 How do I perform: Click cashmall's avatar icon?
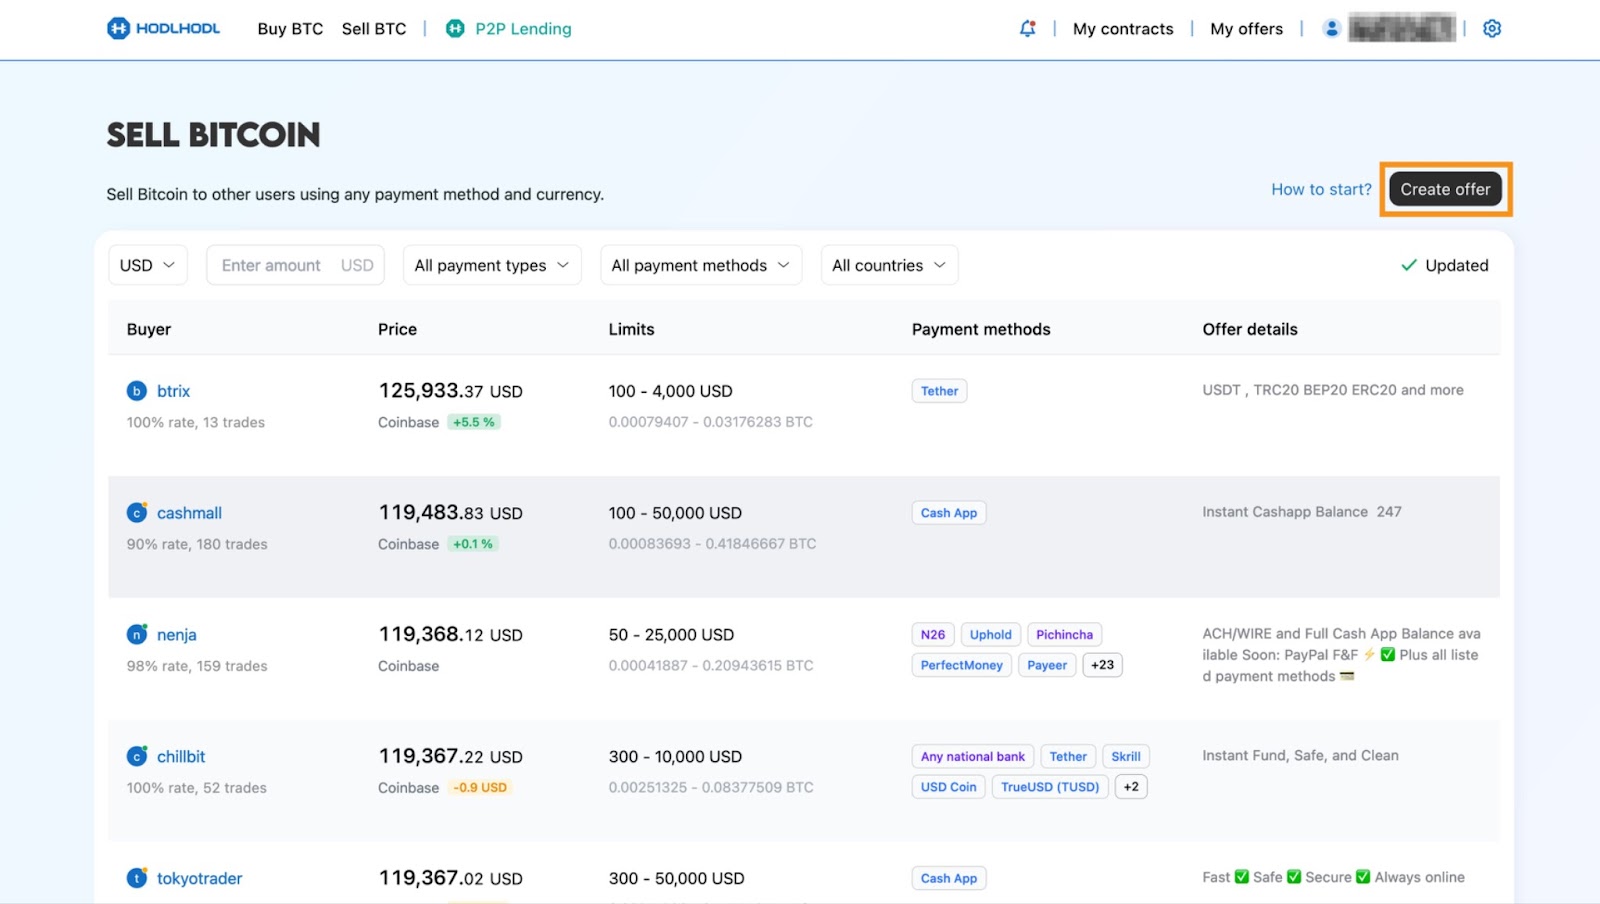(x=137, y=513)
